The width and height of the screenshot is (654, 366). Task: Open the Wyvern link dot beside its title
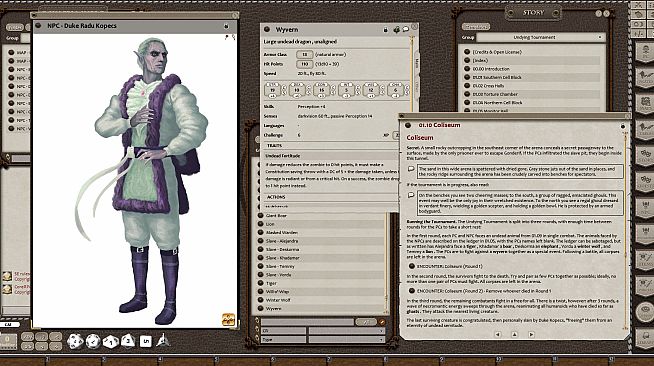(267, 30)
